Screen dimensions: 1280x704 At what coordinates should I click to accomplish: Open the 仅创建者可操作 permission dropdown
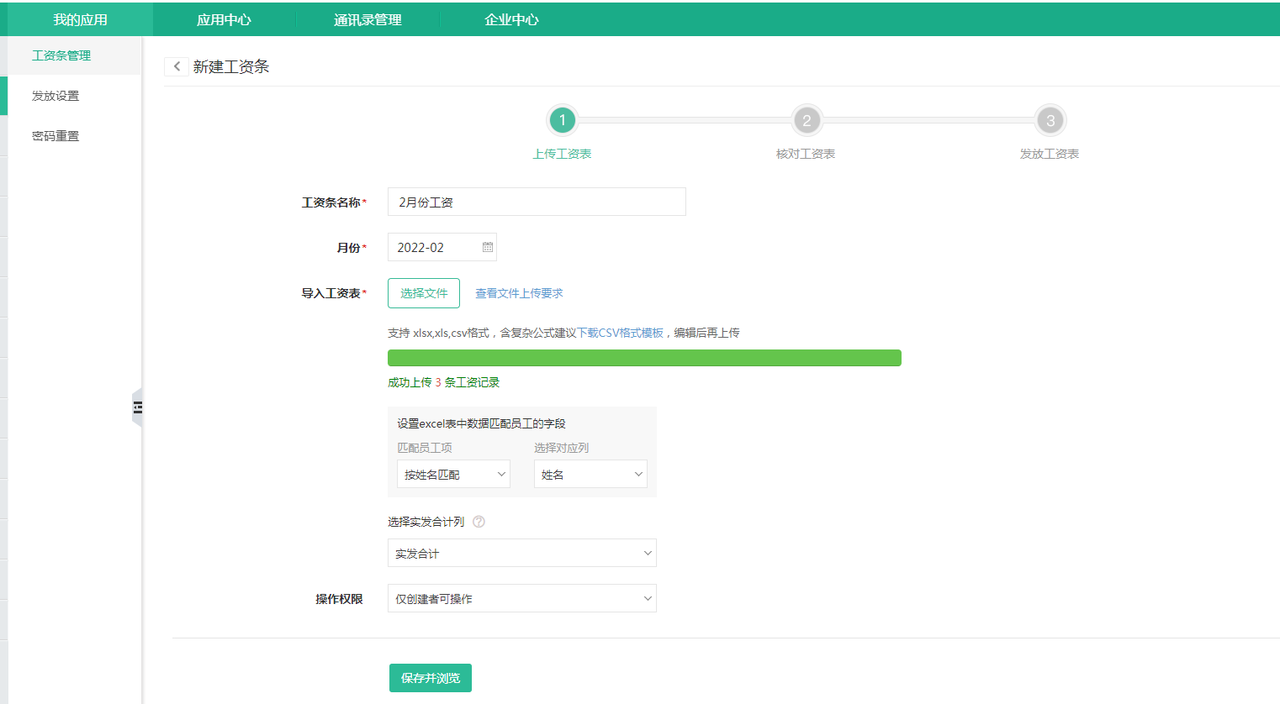522,598
